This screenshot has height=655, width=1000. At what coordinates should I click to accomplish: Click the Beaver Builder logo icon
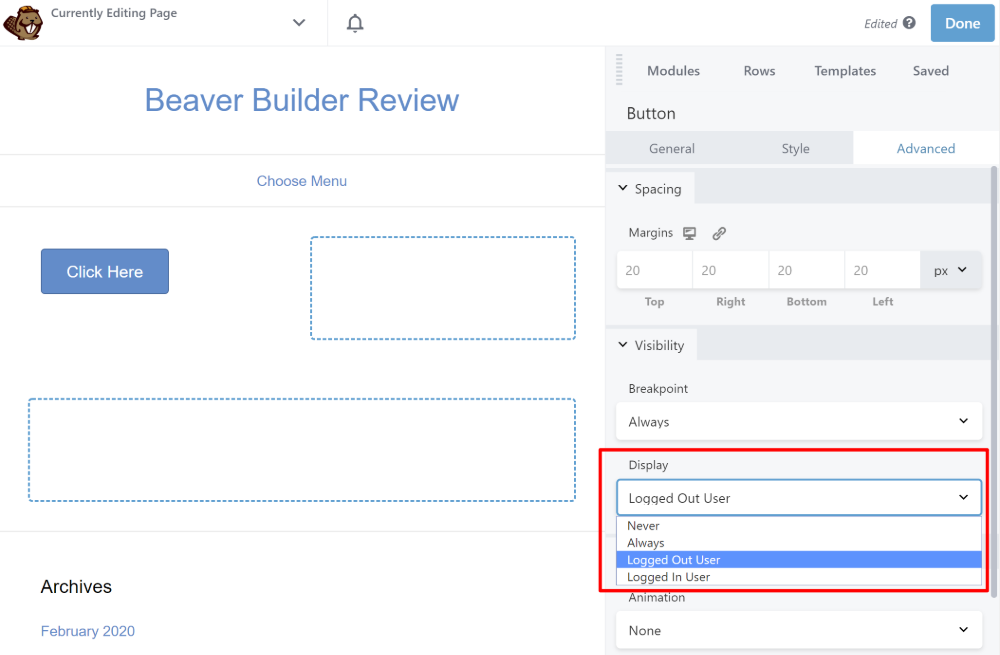(23, 23)
